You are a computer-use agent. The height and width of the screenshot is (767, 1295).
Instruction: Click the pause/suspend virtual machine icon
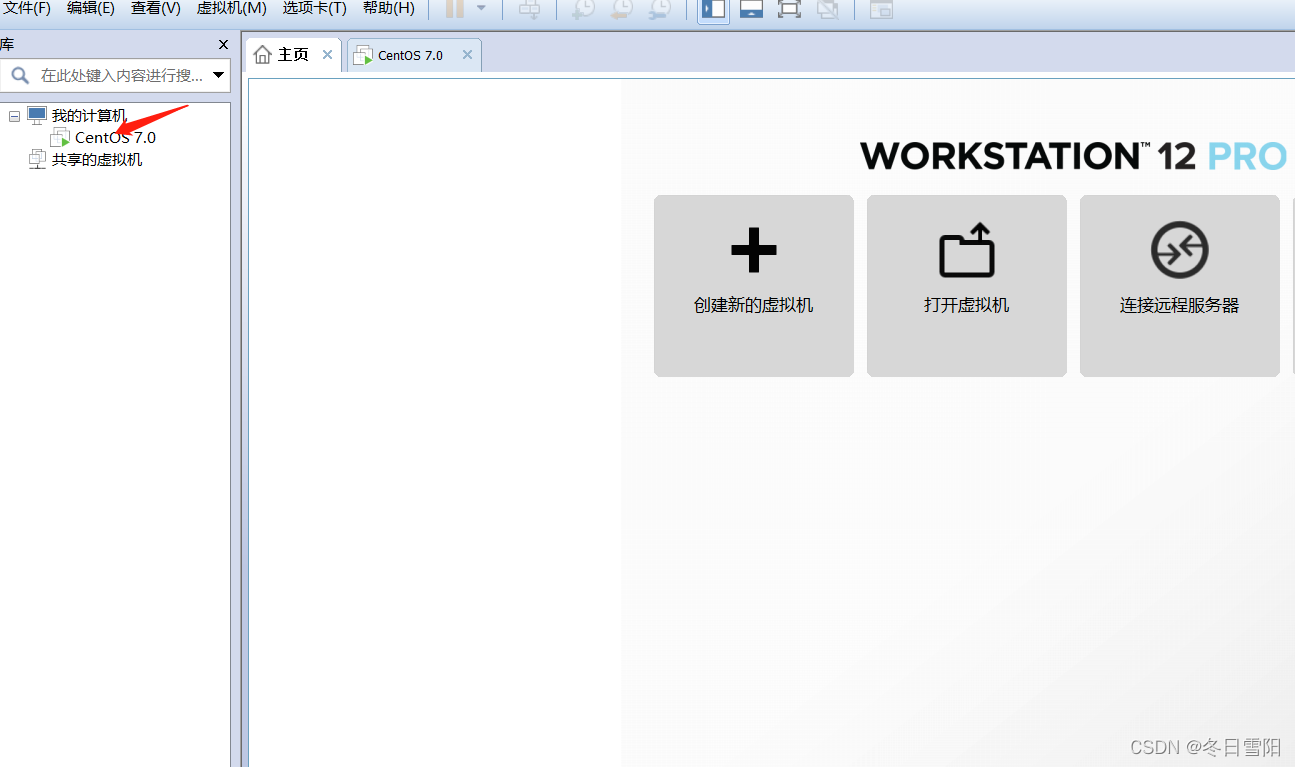click(x=455, y=9)
